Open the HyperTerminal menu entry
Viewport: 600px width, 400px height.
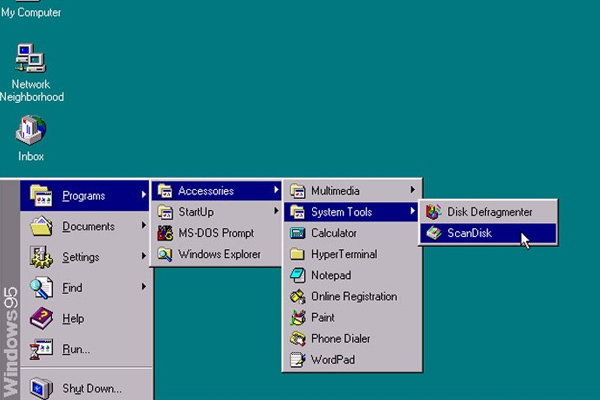pyautogui.click(x=351, y=254)
